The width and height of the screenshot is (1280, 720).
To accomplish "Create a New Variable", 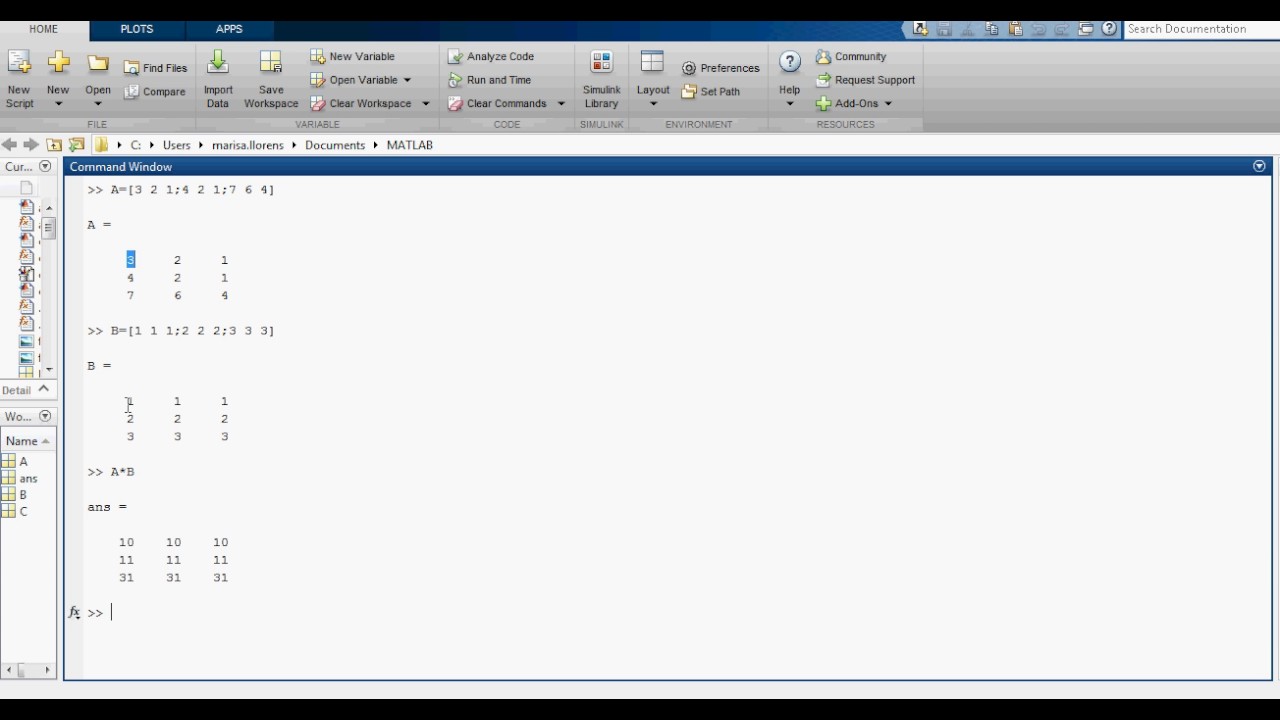I will (352, 57).
